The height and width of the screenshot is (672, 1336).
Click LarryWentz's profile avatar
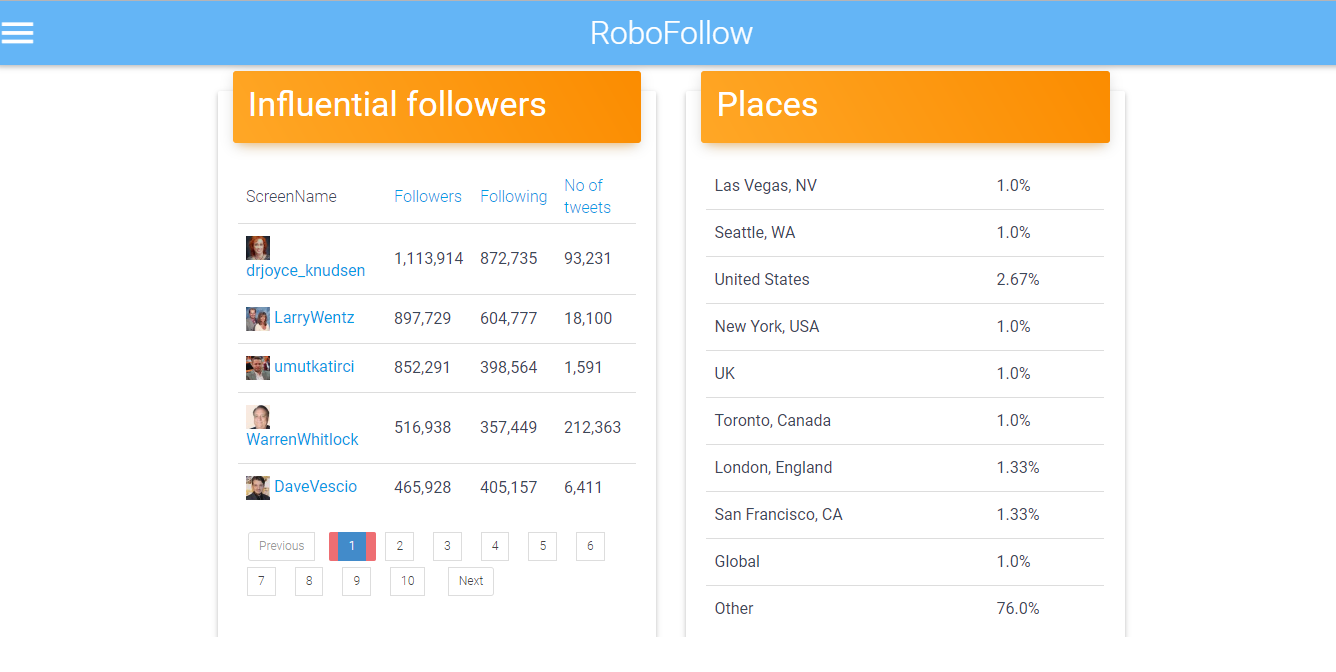point(258,319)
